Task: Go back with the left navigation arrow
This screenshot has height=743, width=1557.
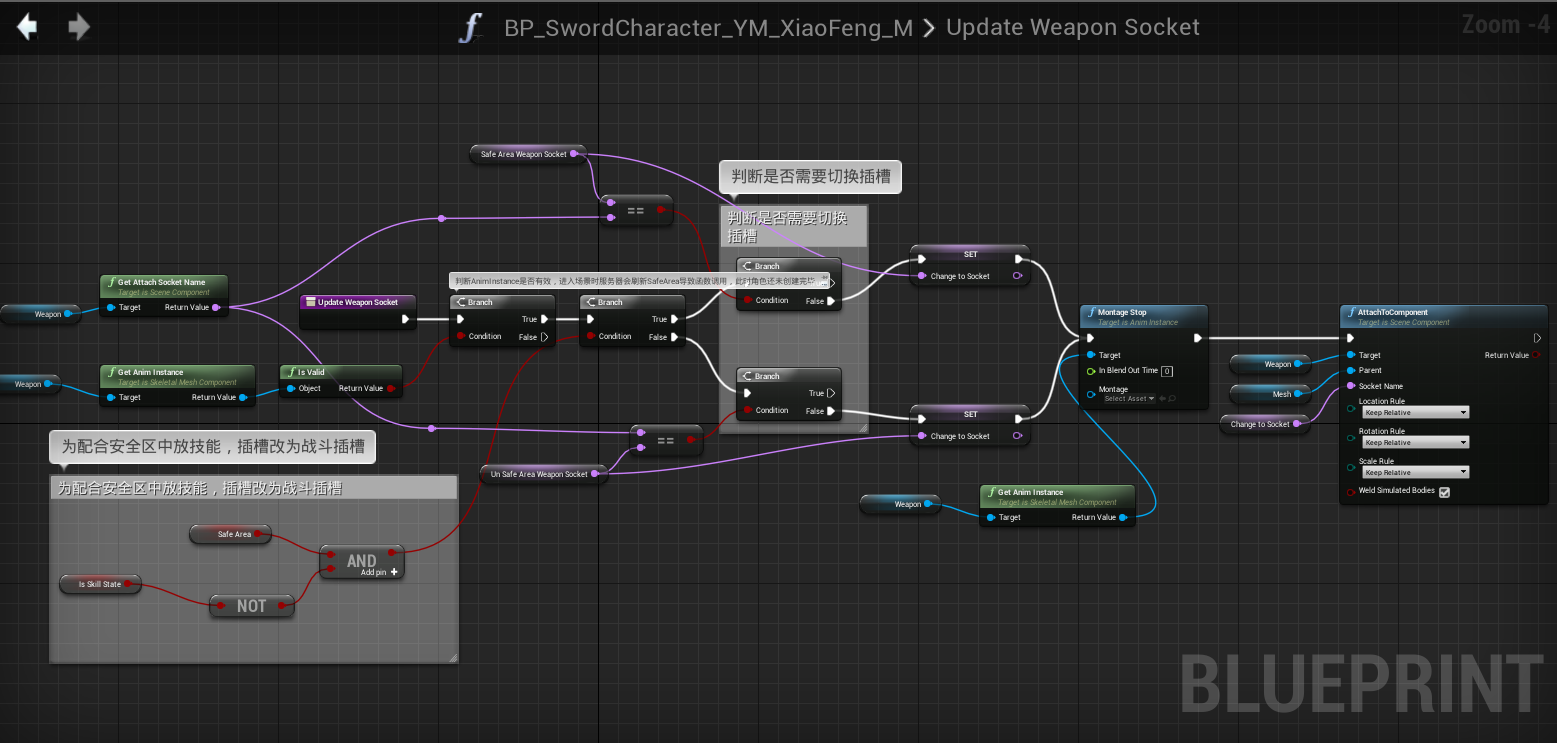Action: point(27,27)
